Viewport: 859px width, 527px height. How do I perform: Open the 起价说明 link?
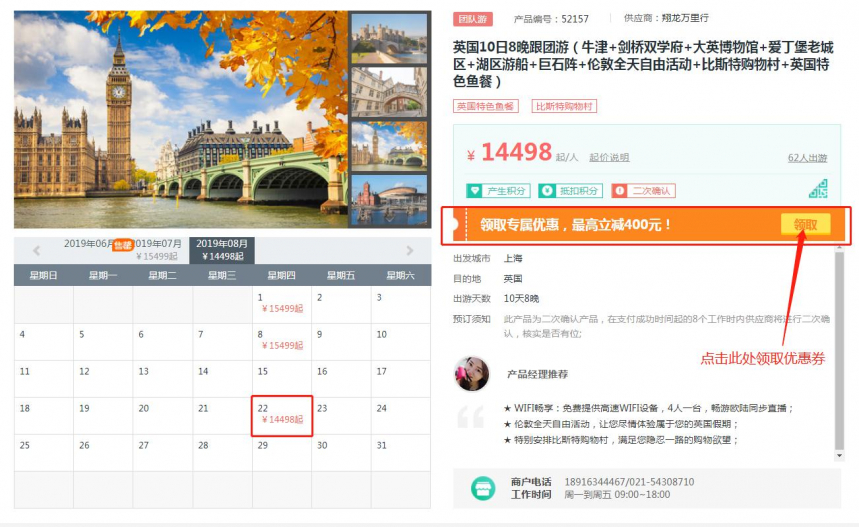(609, 157)
